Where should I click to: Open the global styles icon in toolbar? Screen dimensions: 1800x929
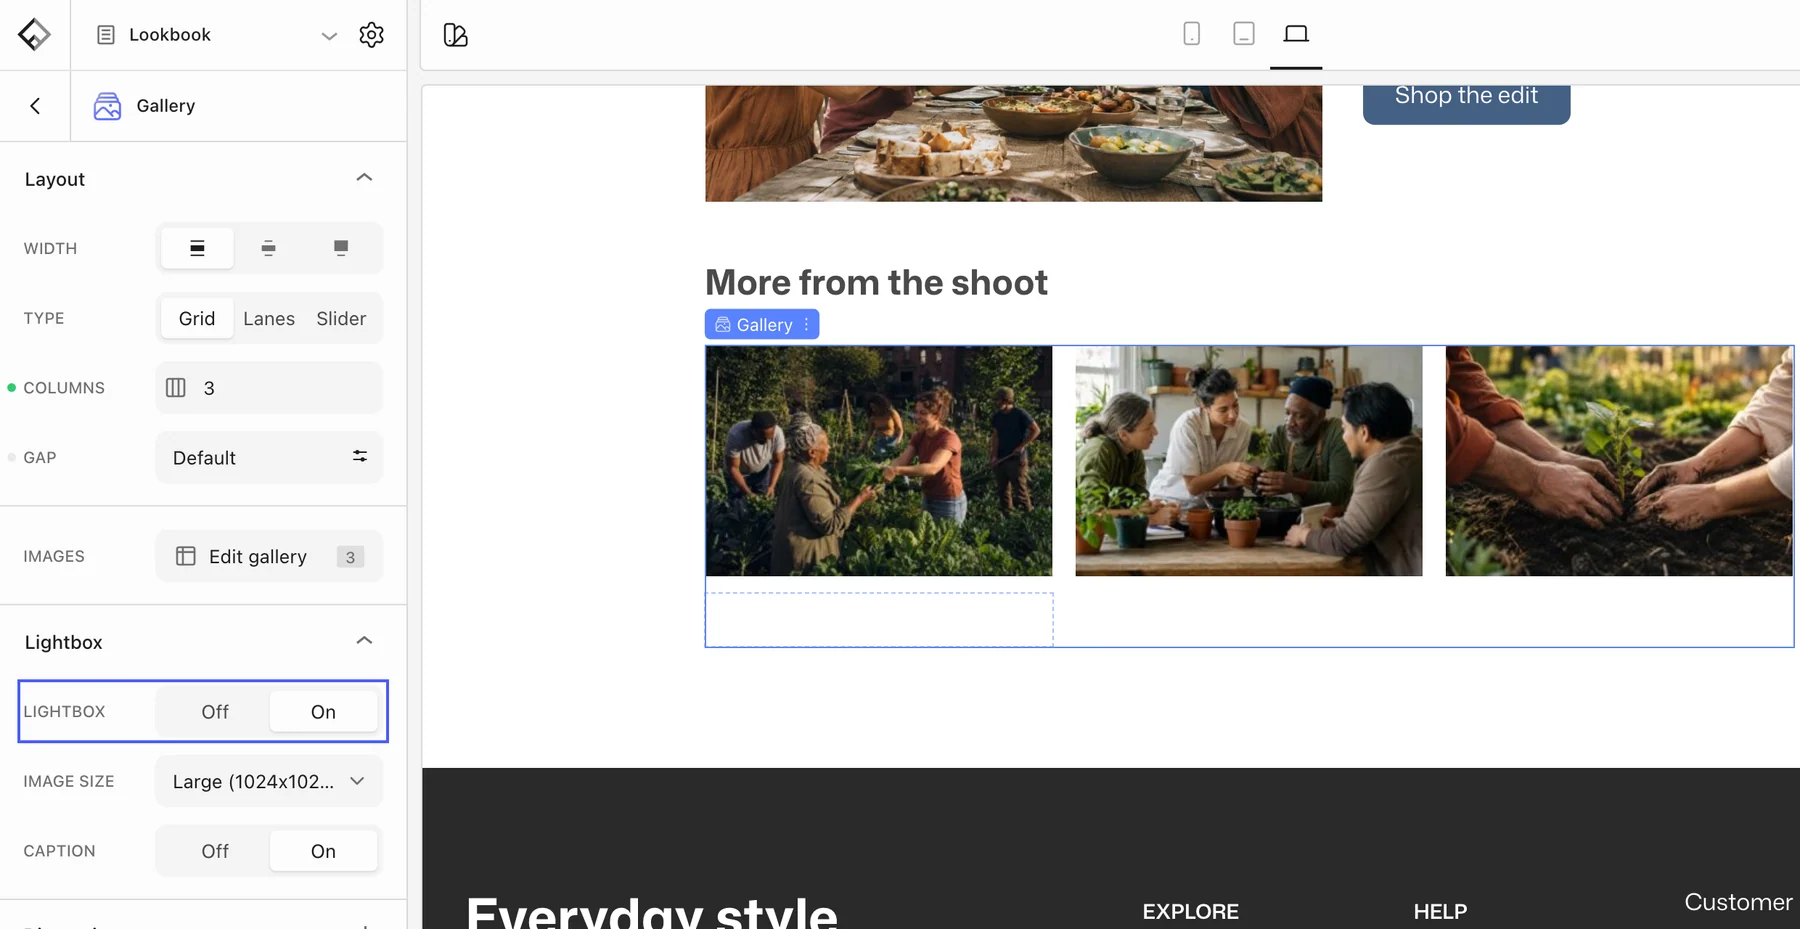[x=456, y=35]
